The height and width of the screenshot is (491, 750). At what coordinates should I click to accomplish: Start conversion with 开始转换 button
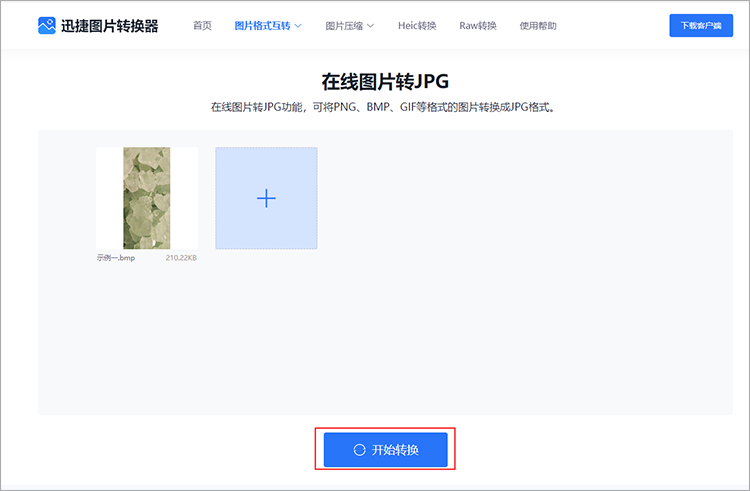[386, 450]
